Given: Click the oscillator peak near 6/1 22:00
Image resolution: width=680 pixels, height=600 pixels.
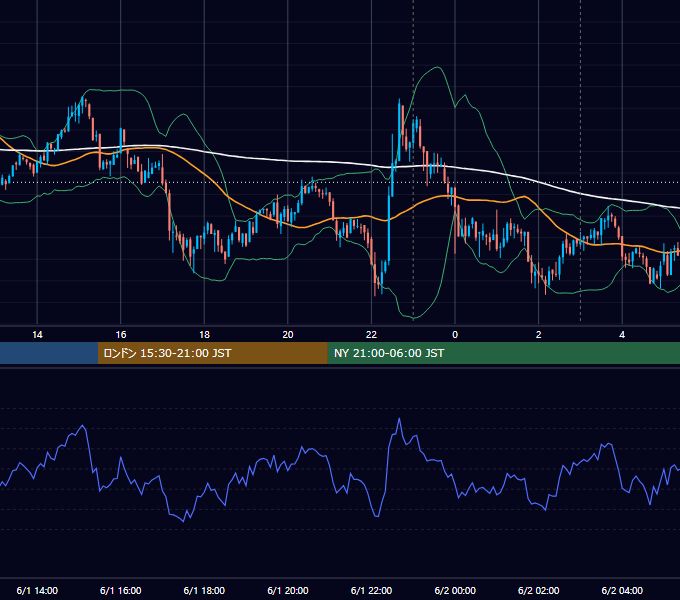Looking at the screenshot, I should pyautogui.click(x=399, y=419).
